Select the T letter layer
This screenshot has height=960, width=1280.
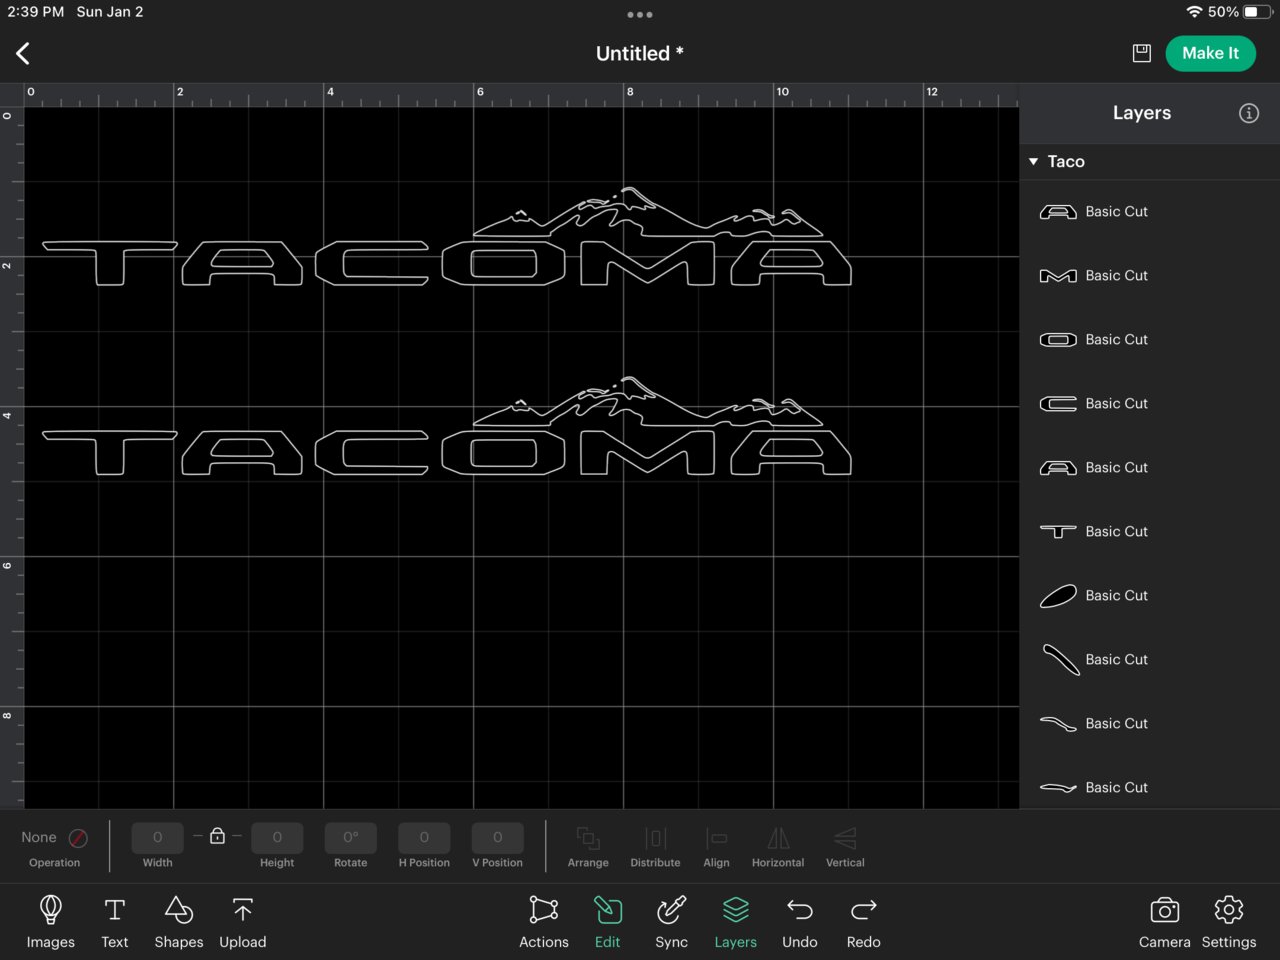[1148, 532]
